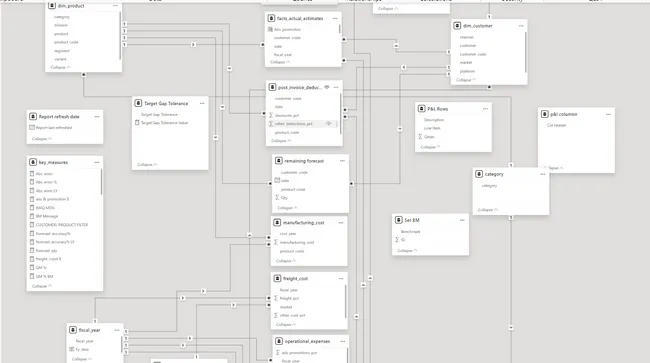Screen dimensions: 650x363
Task: Collapse the remaining forecast table
Action: coord(287,208)
